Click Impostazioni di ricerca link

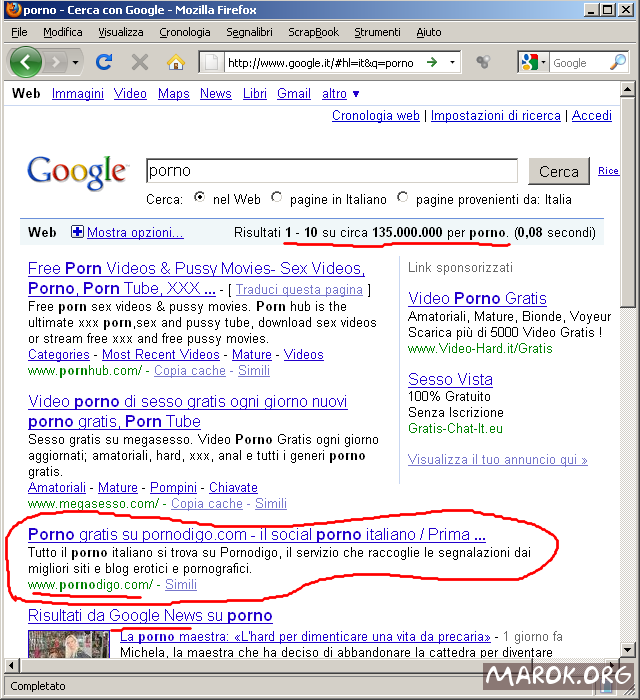tap(495, 115)
